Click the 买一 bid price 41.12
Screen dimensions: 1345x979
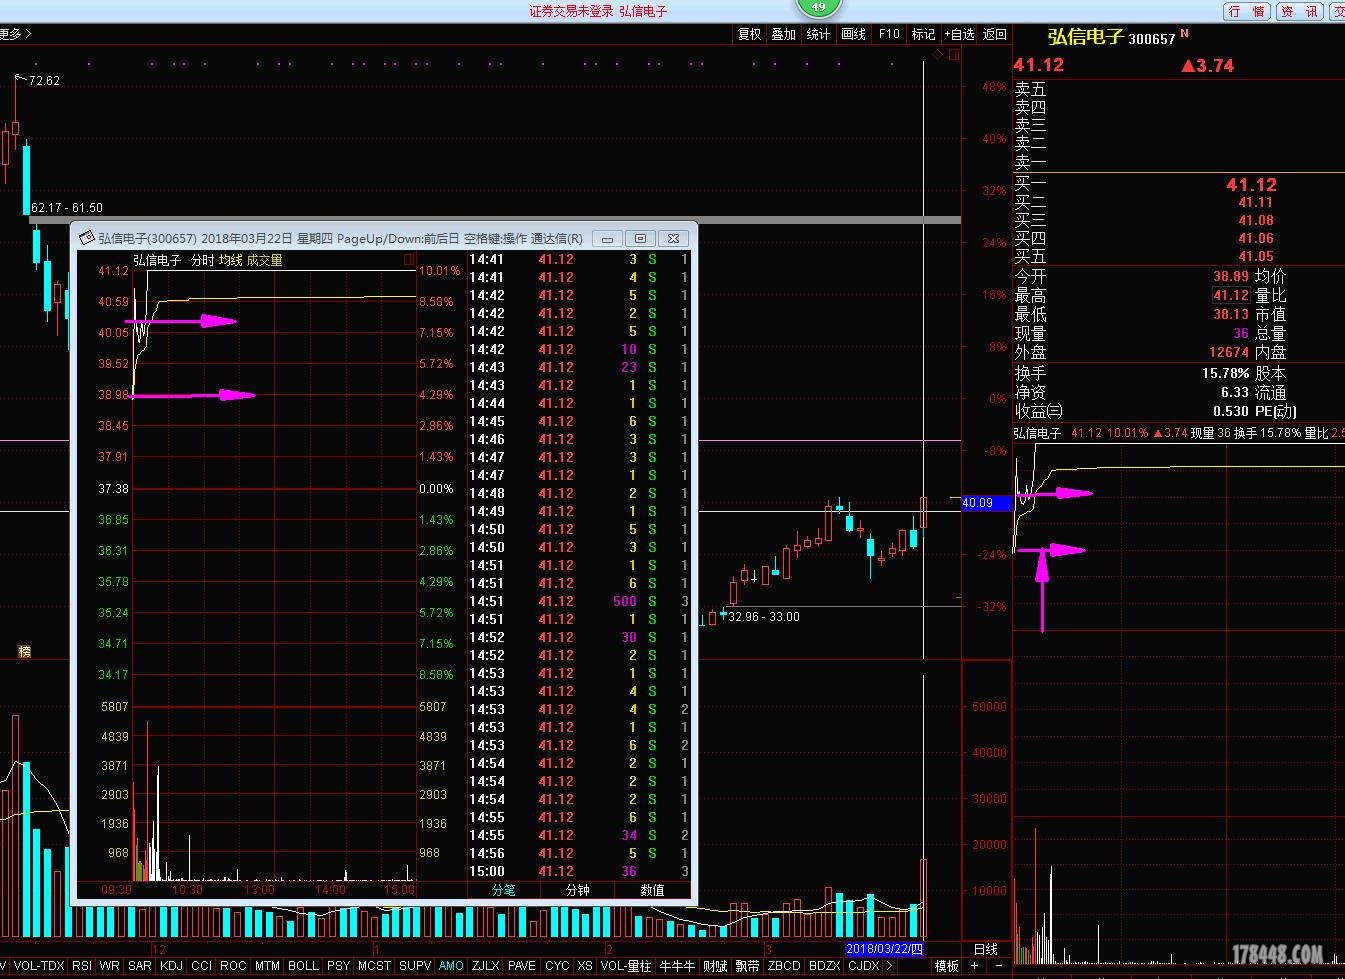[1251, 185]
